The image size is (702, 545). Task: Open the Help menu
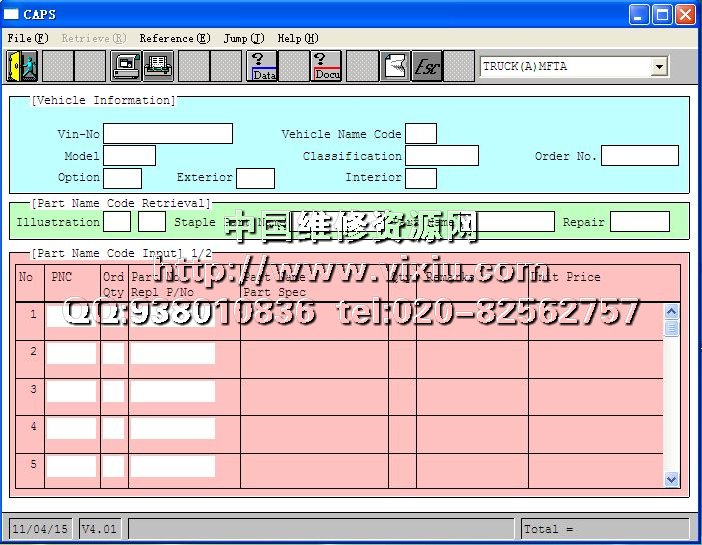(294, 38)
